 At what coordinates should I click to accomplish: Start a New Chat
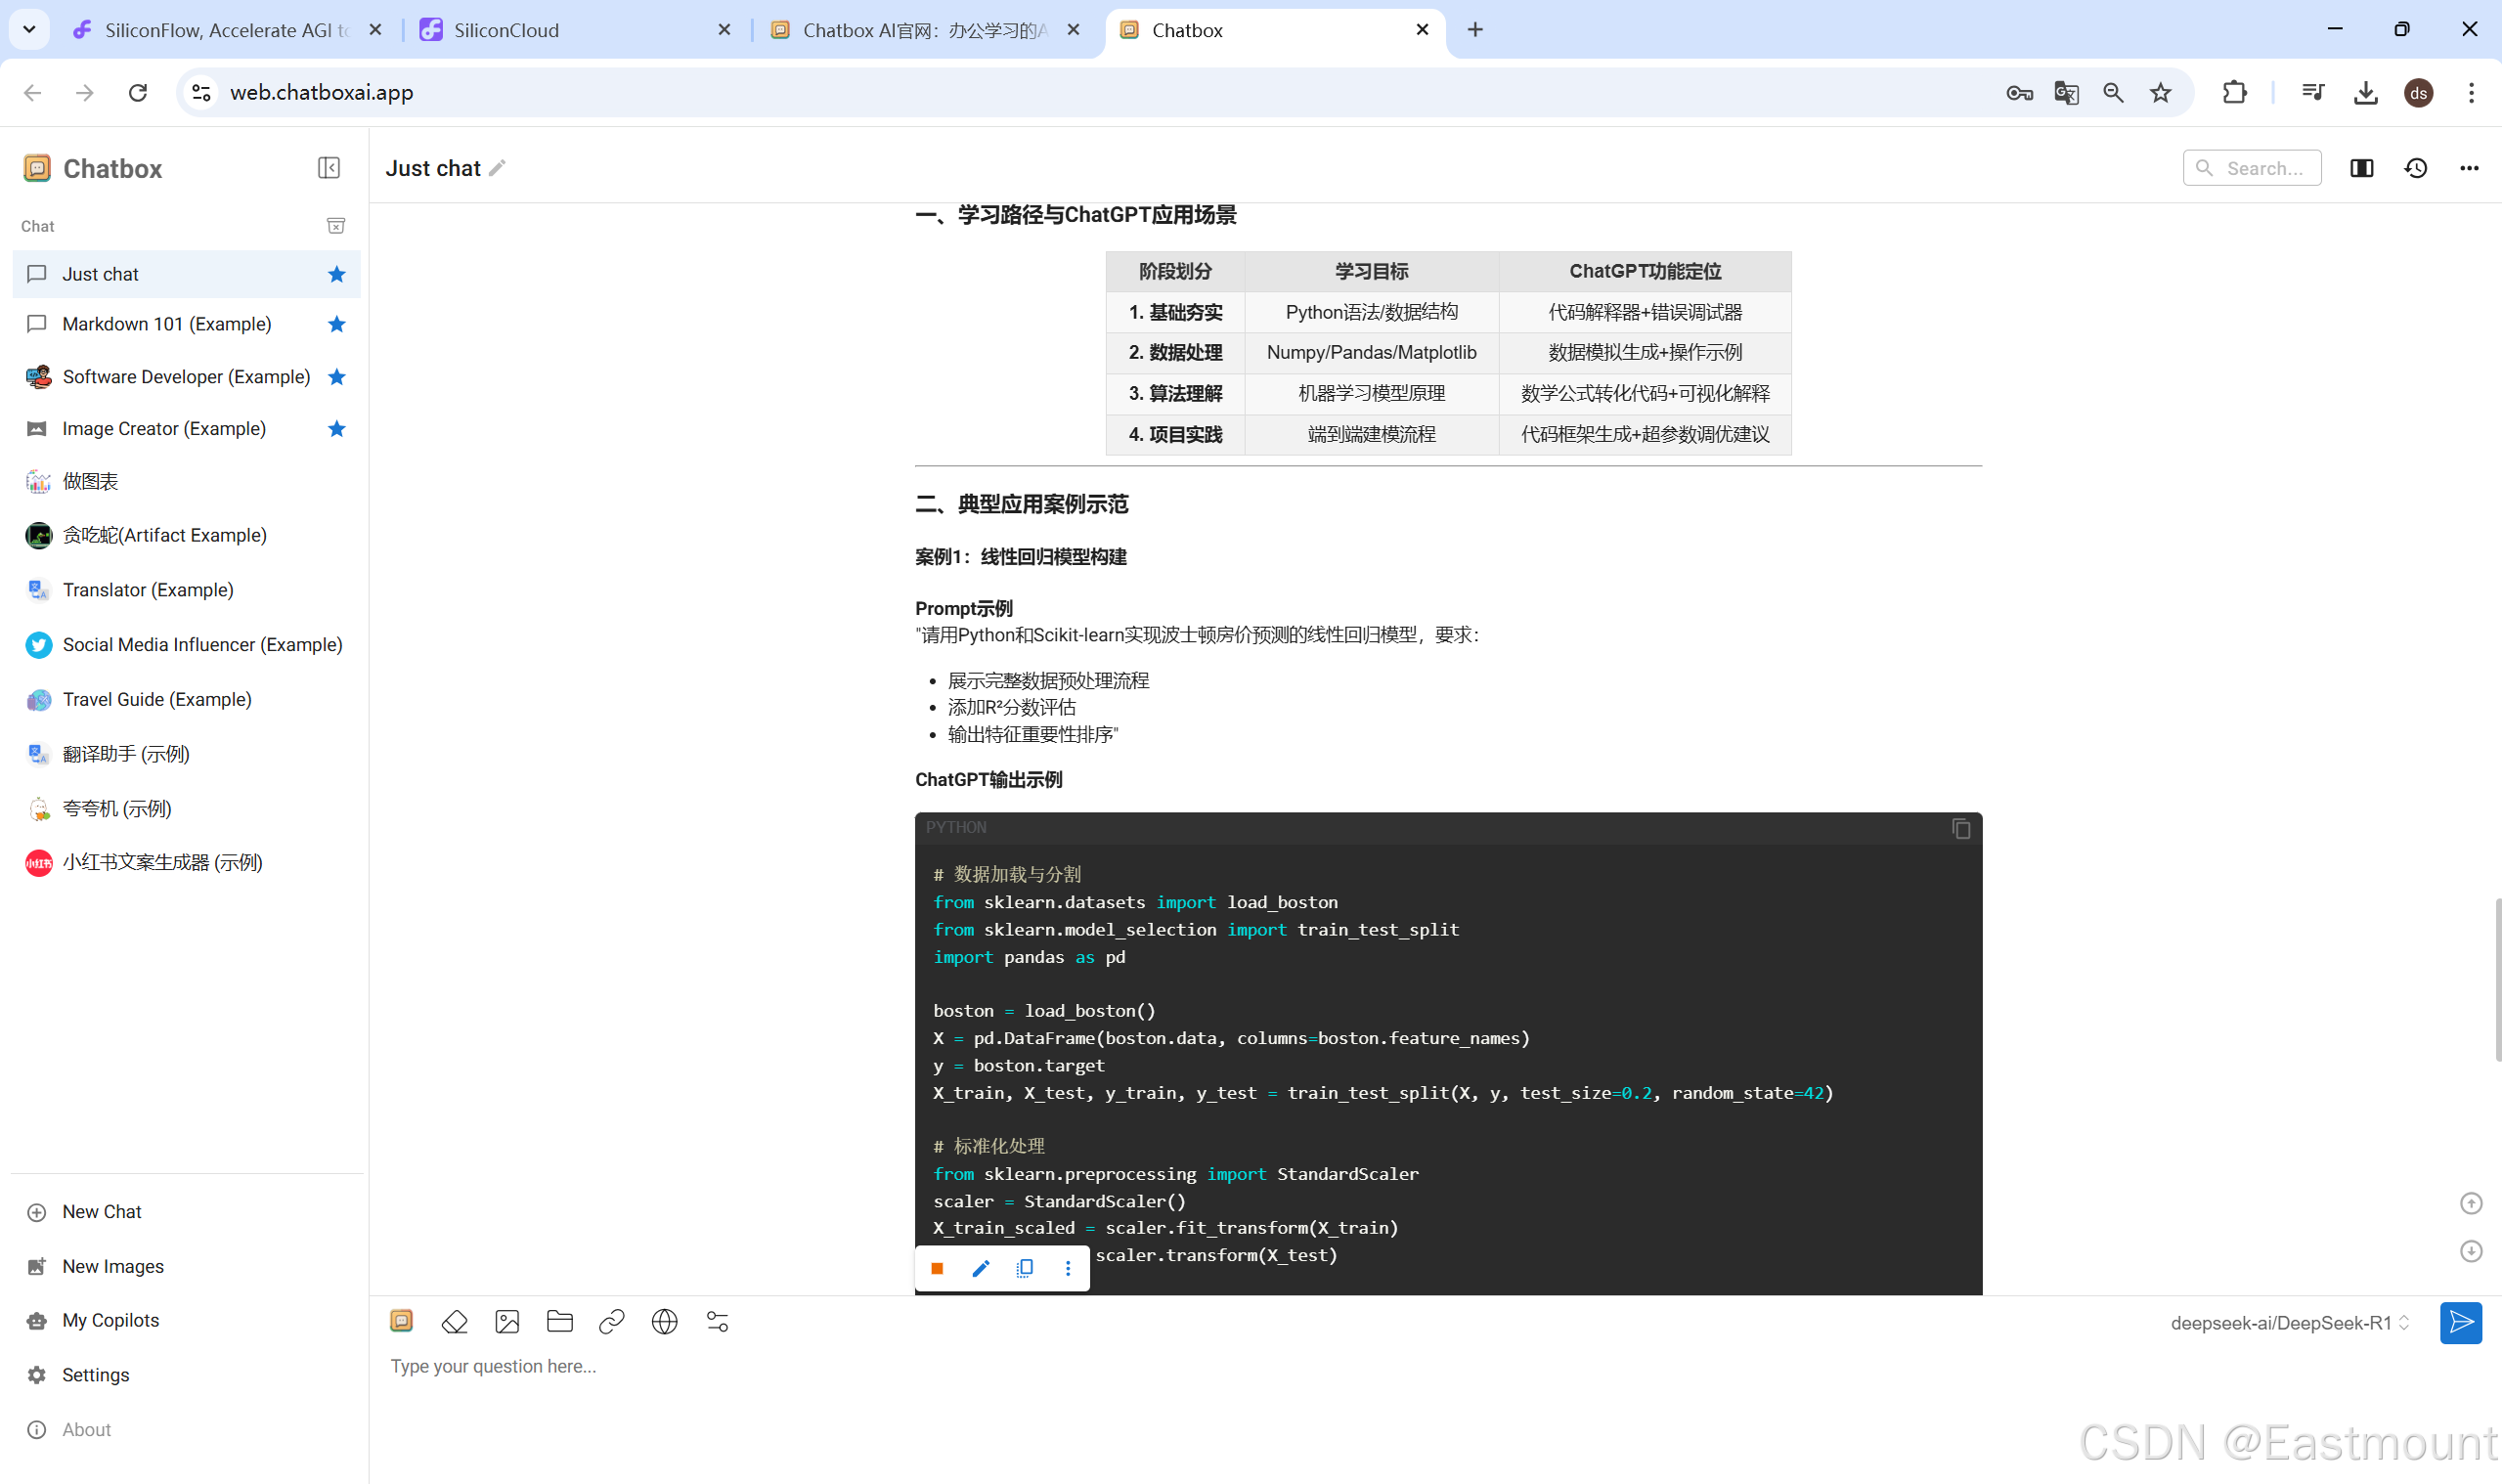pyautogui.click(x=102, y=1212)
